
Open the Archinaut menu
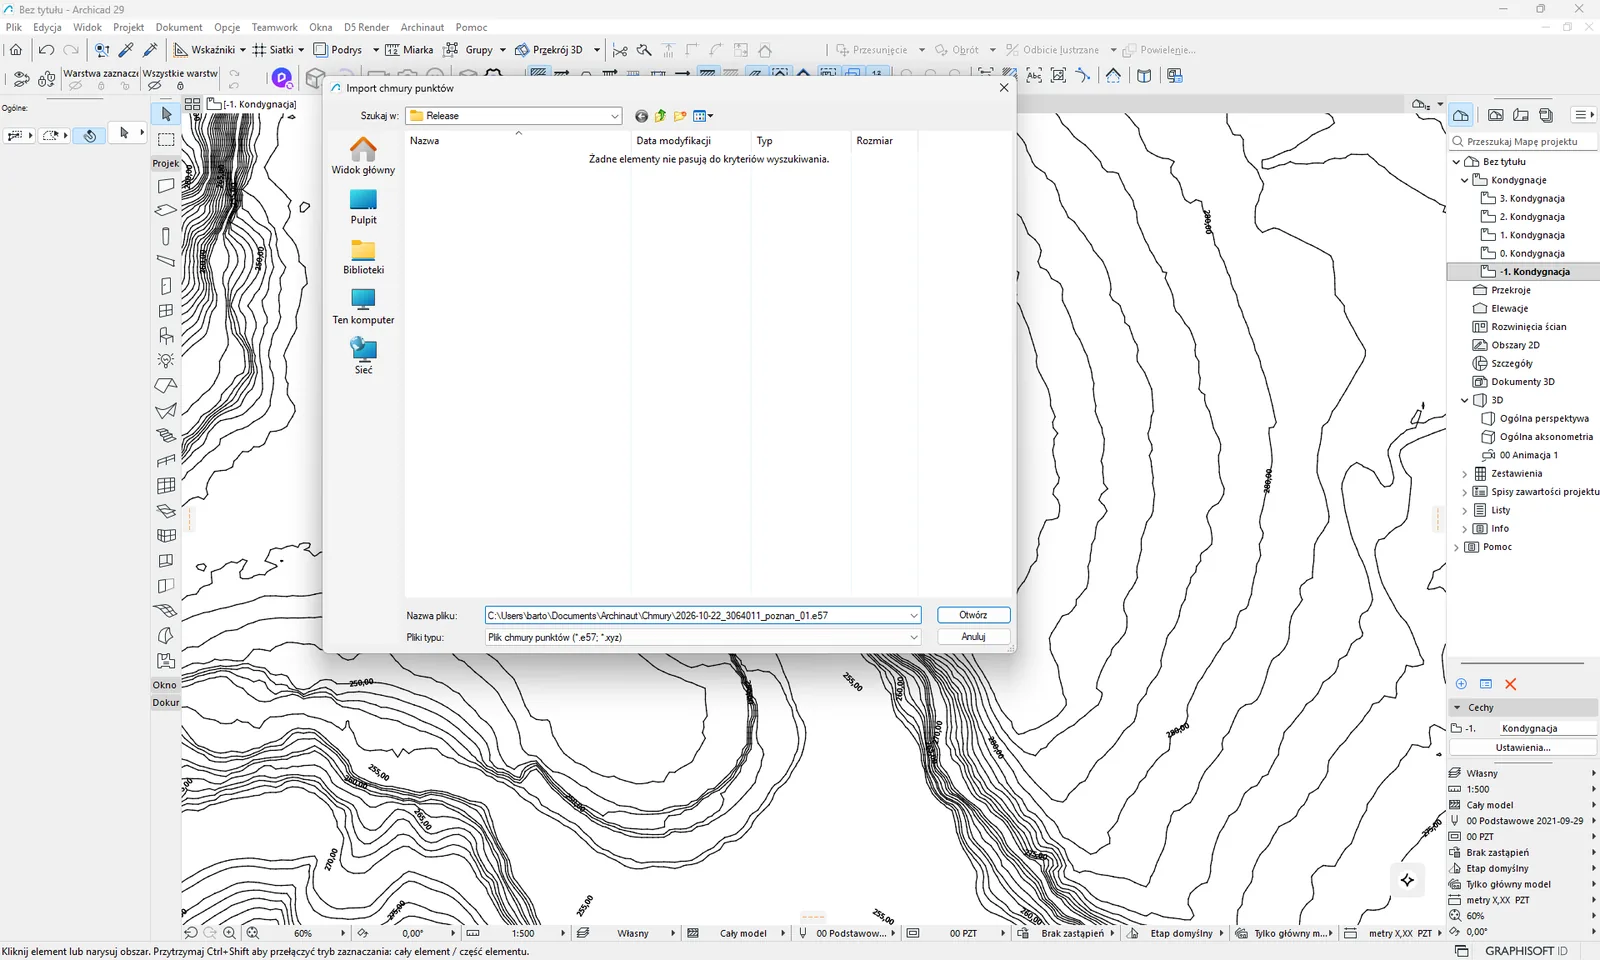point(422,27)
